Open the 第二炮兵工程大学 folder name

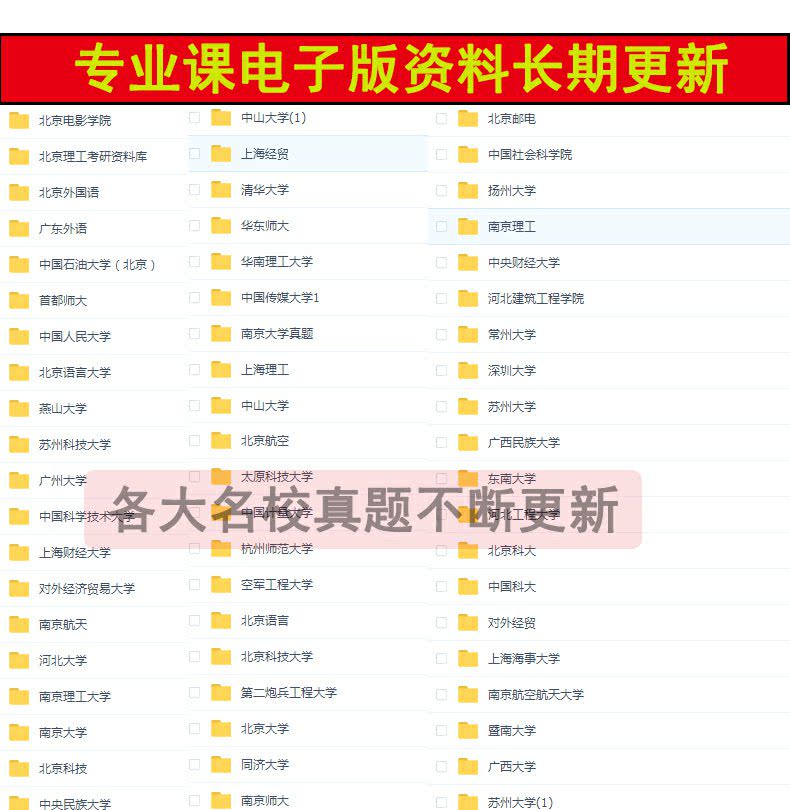pos(289,693)
